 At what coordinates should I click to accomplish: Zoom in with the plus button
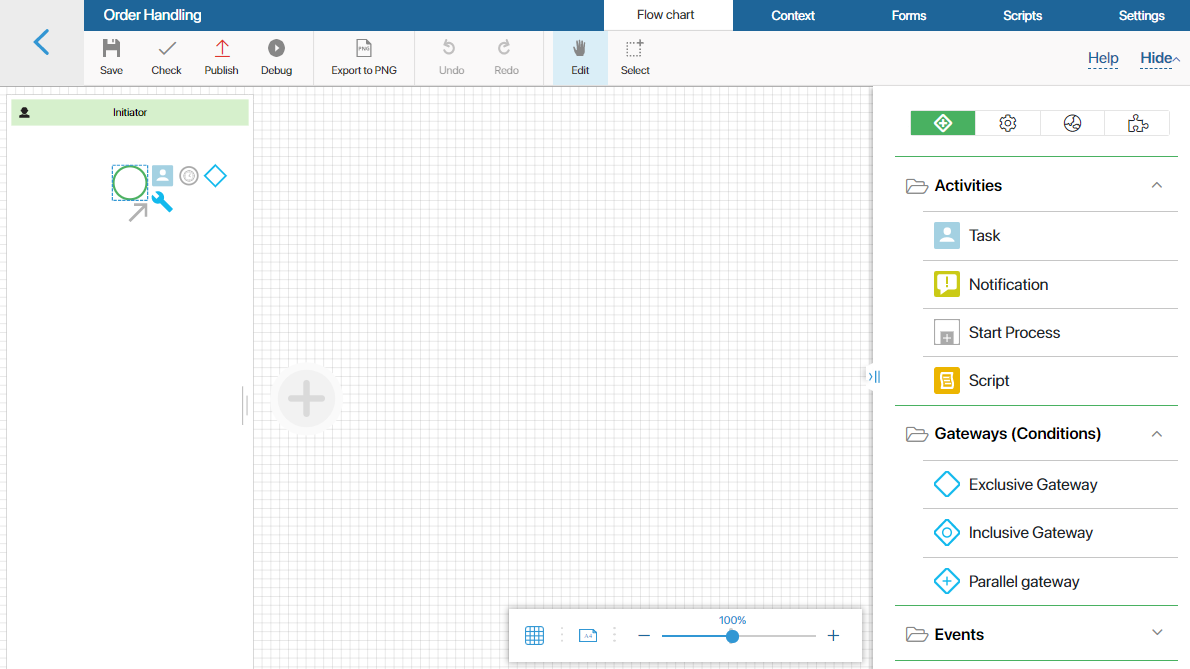833,636
